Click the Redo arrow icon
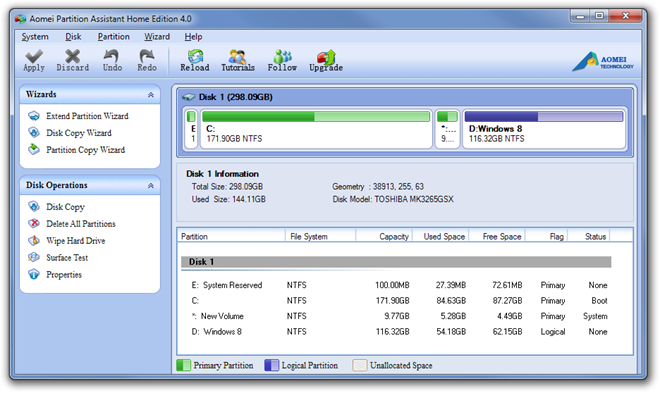Image resolution: width=660 pixels, height=393 pixels. click(146, 56)
